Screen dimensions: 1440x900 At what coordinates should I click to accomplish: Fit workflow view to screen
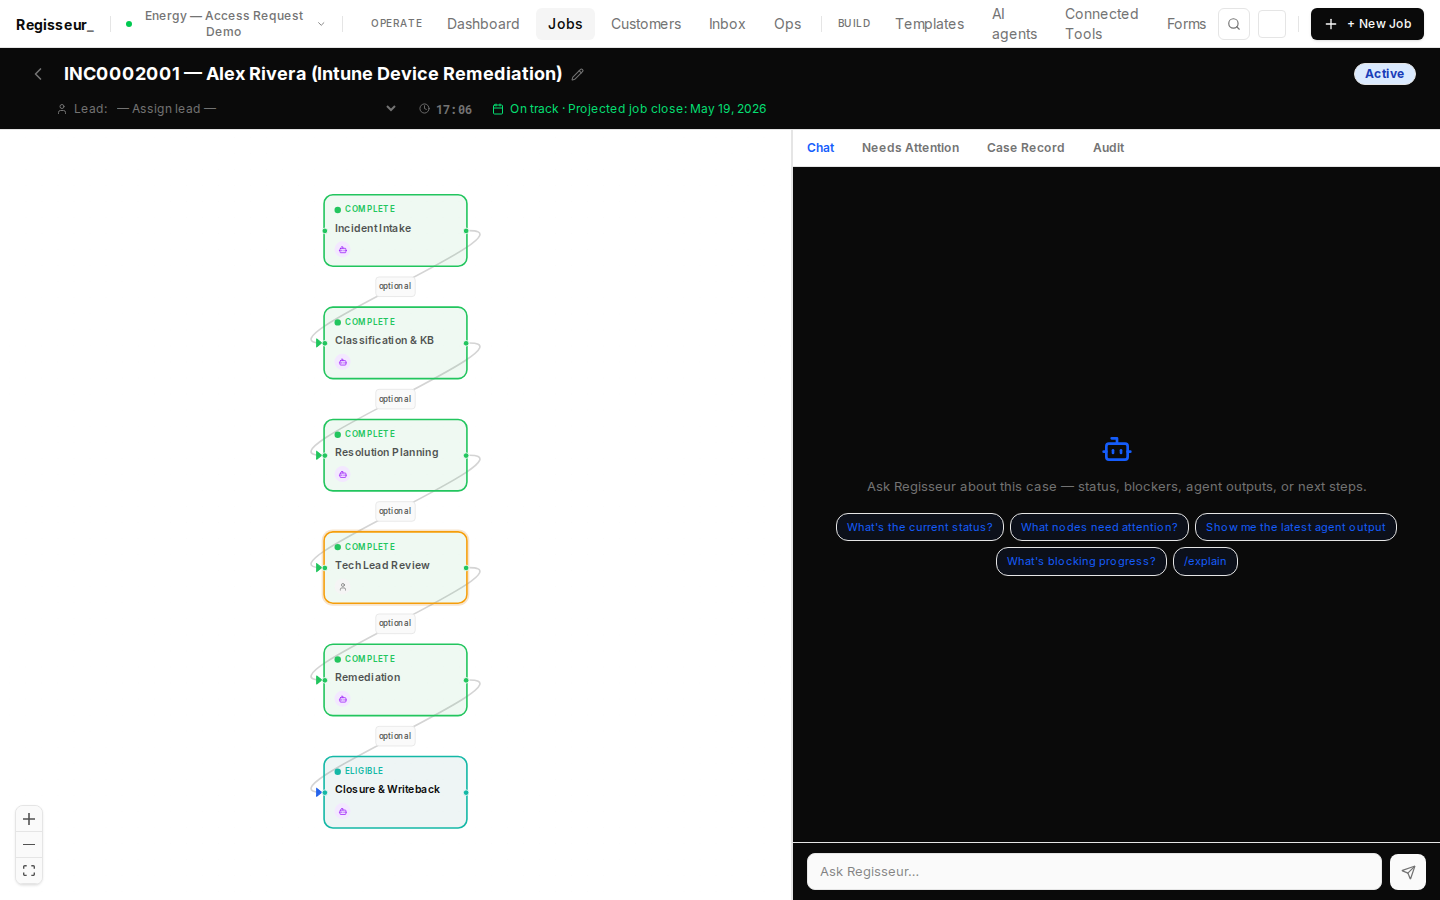pos(29,871)
